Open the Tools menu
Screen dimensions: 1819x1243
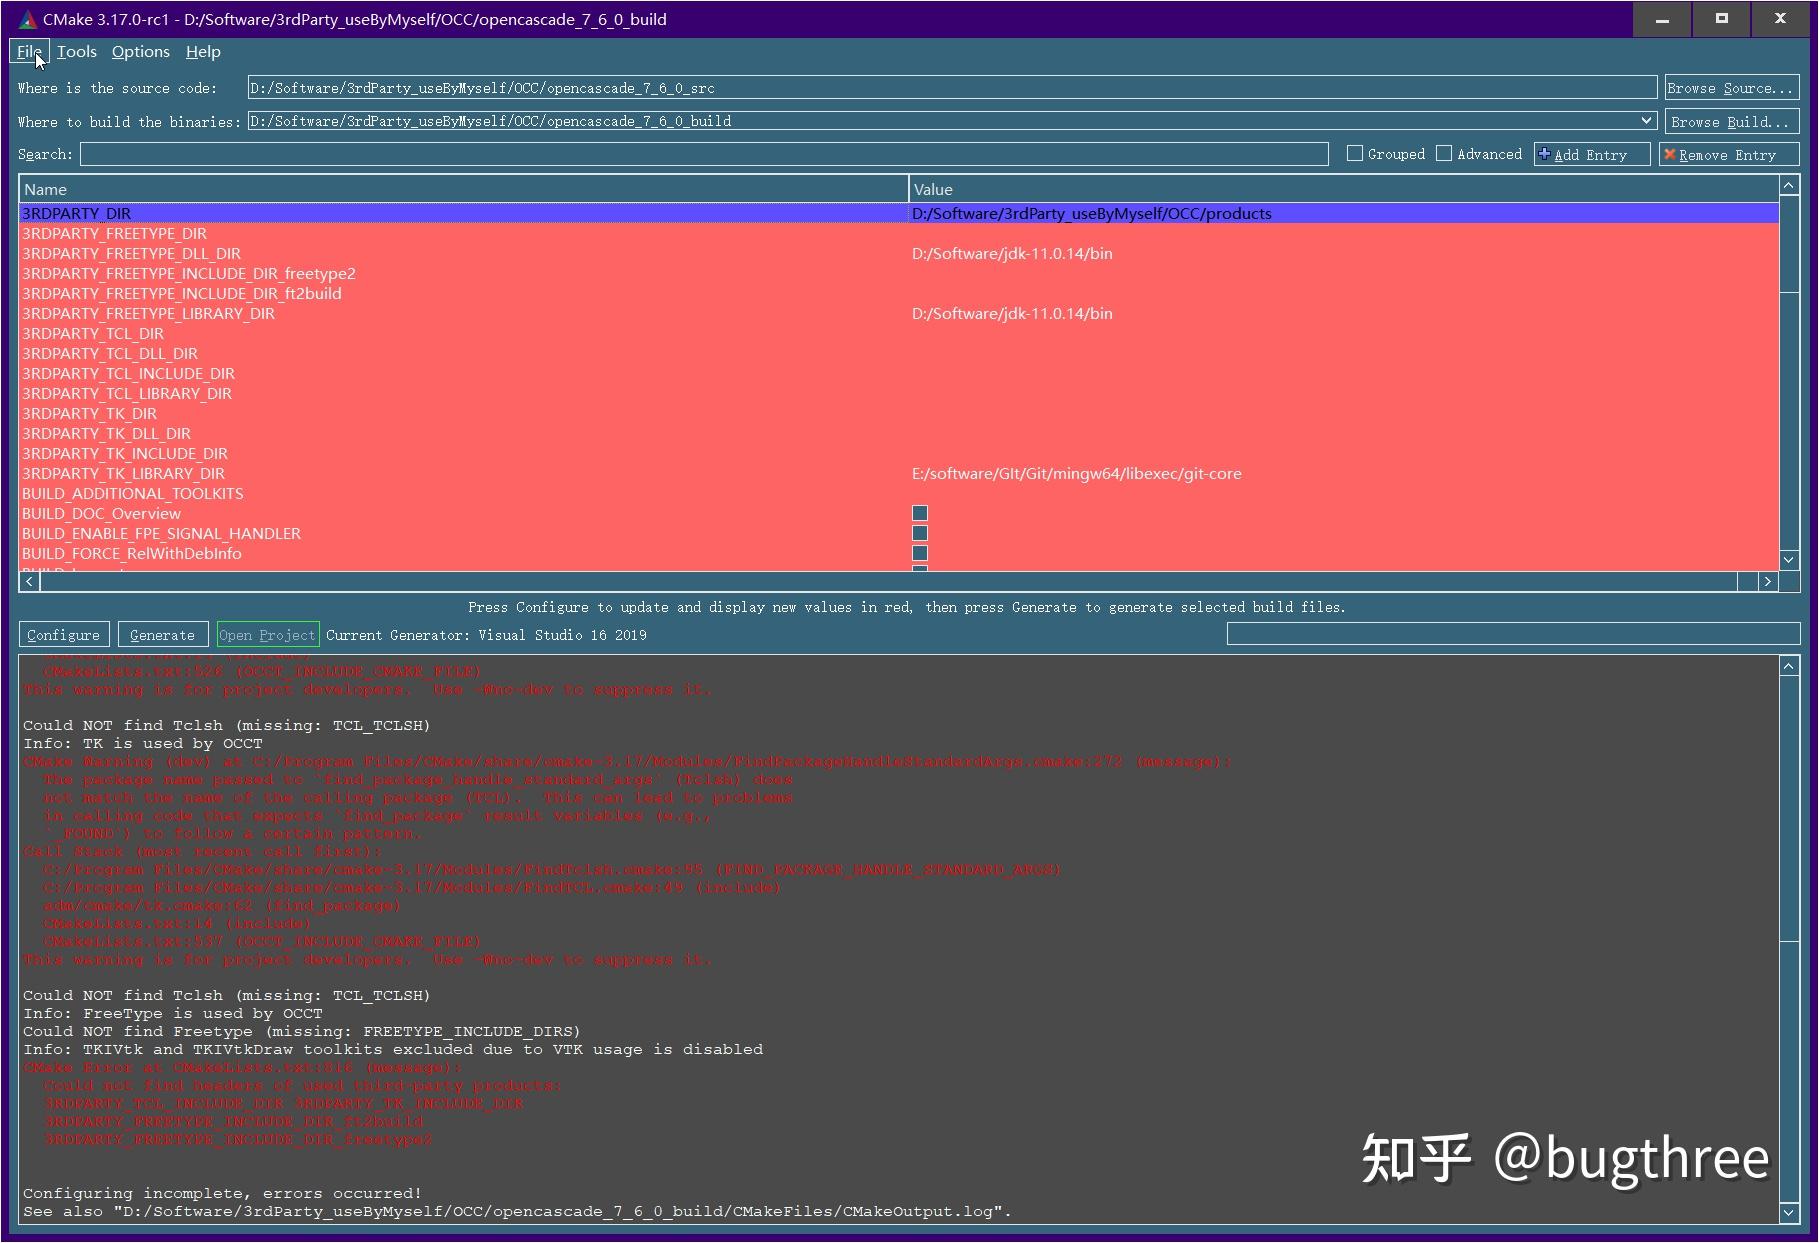(x=77, y=51)
